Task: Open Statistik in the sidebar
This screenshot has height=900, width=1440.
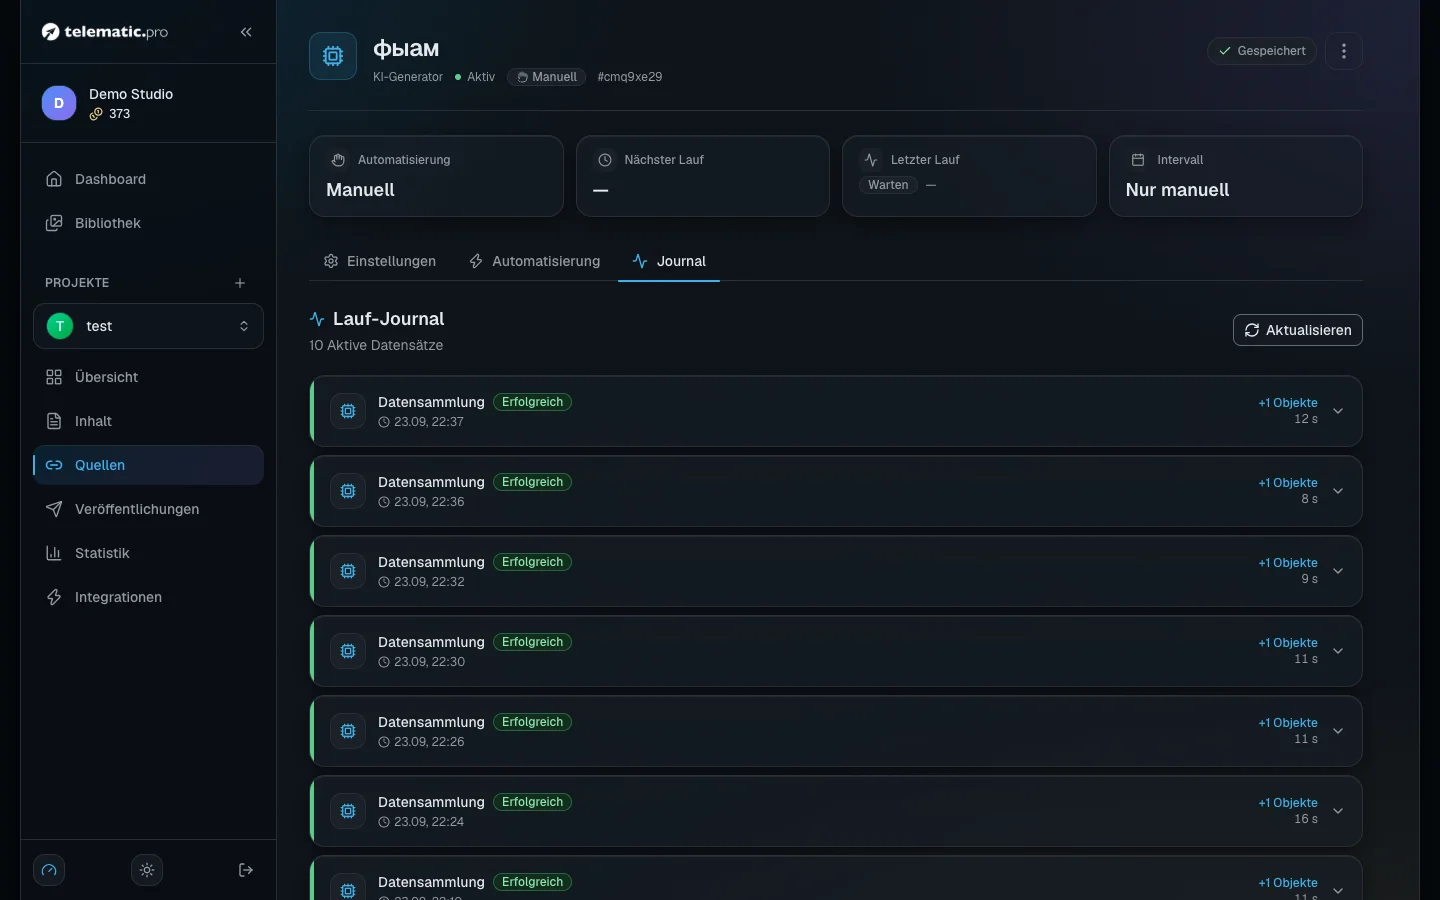Action: click(148, 553)
